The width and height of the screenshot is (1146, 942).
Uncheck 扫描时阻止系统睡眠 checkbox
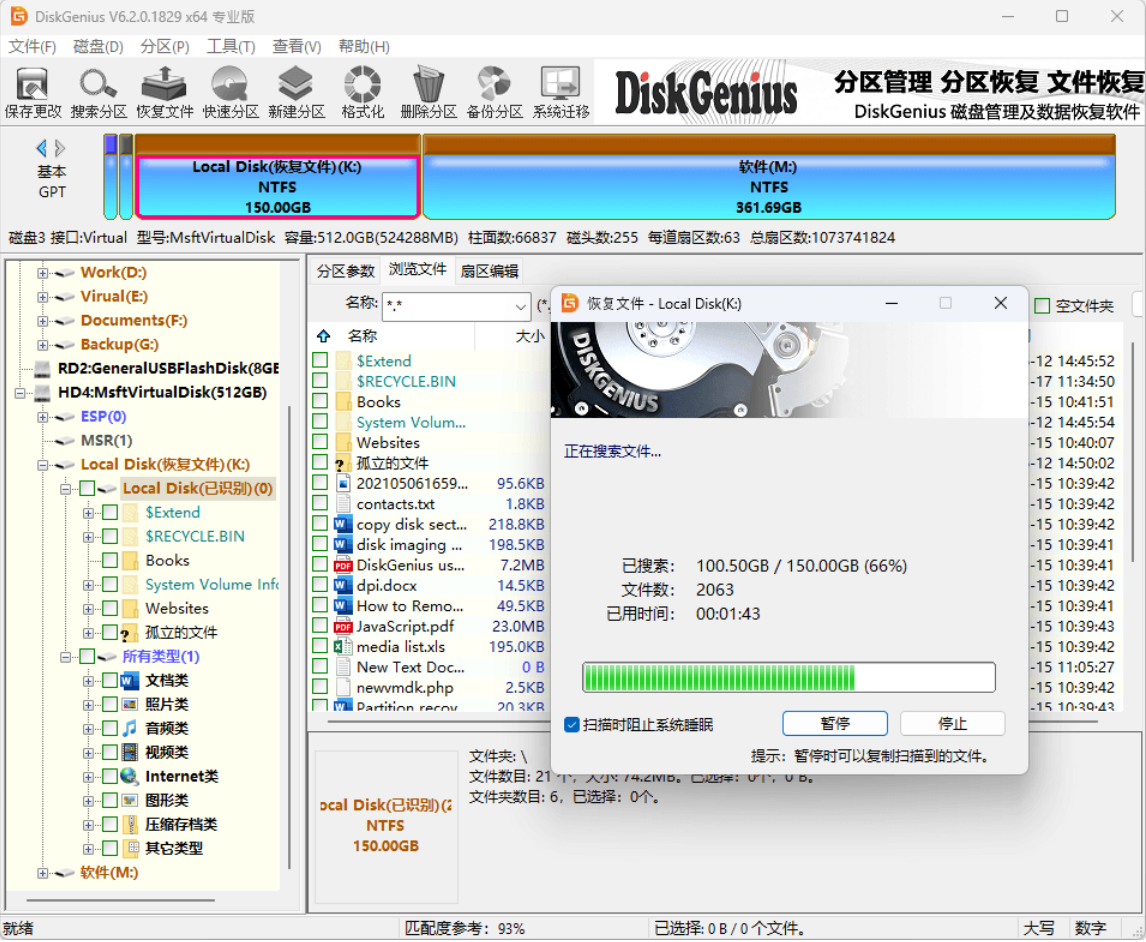(x=572, y=724)
